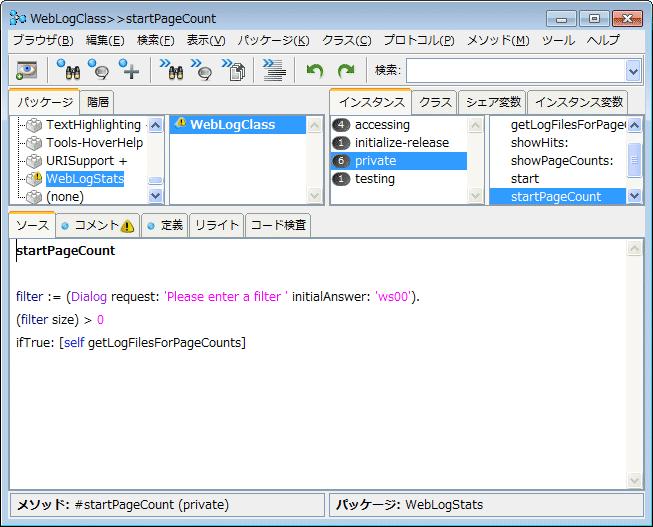653x527 pixels.
Task: Open the search combo box dropdown arrow
Action: (632, 70)
